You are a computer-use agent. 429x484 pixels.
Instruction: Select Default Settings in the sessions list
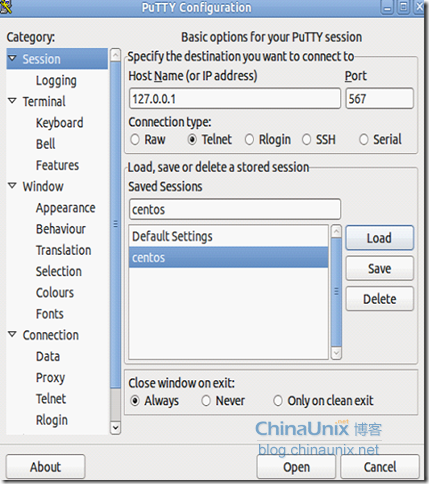pyautogui.click(x=228, y=236)
